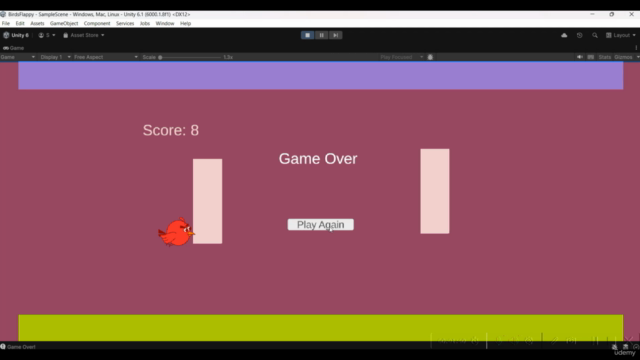Open the Free Aspect dropdown
The image size is (640, 360).
[x=106, y=57]
